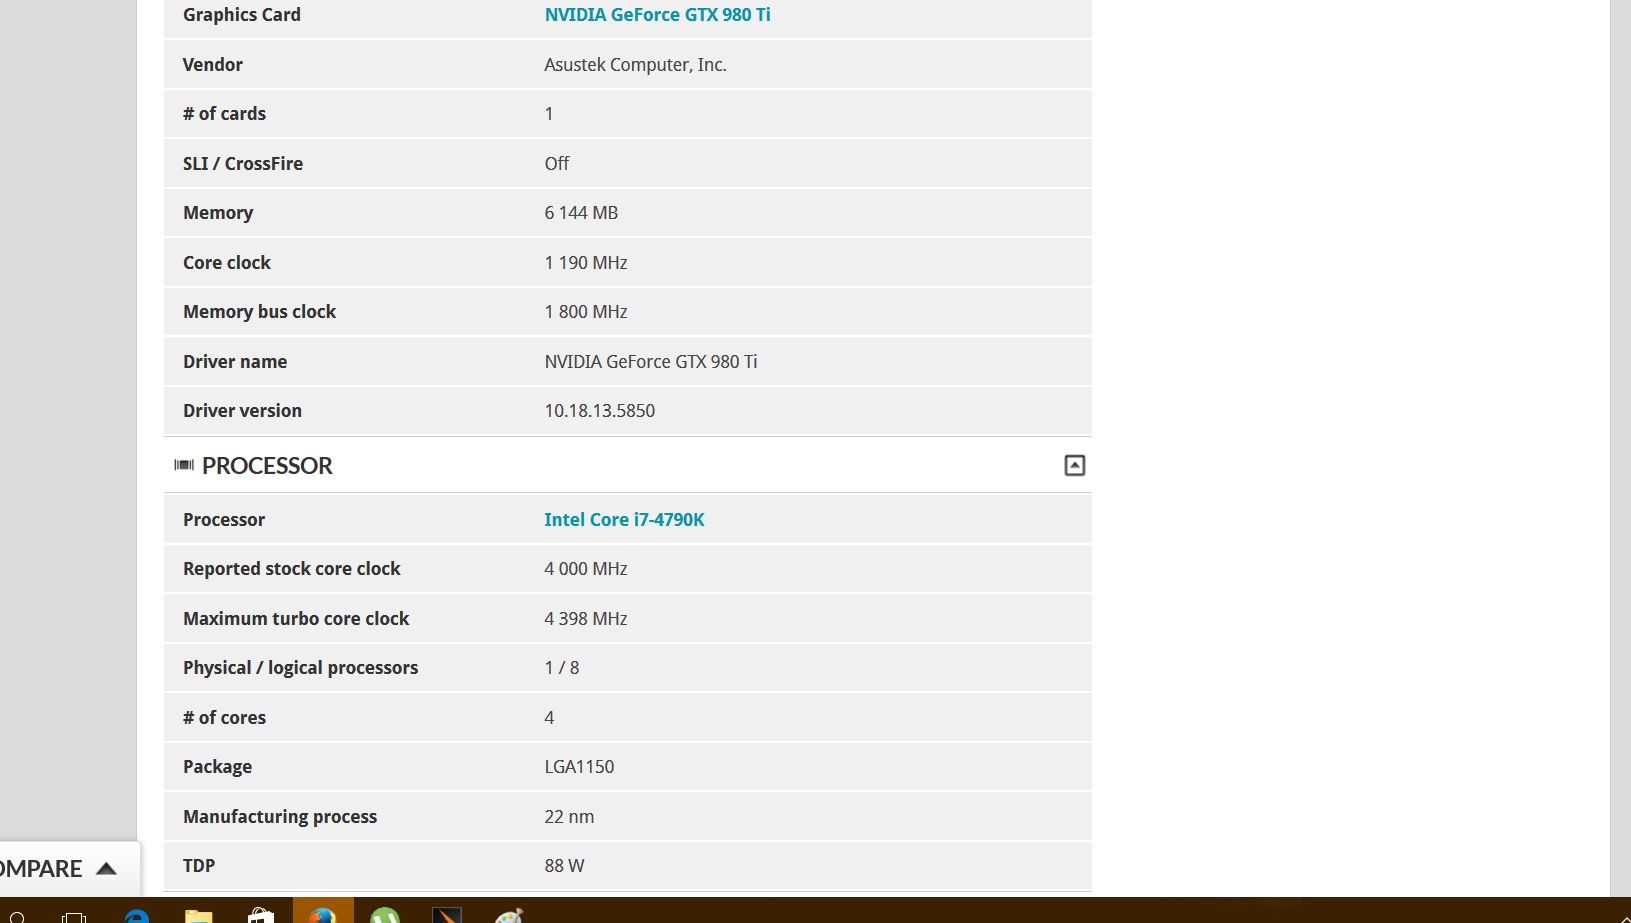Click the 'Graphics Card' row label
Screen dimensions: 1631x923
coord(242,15)
